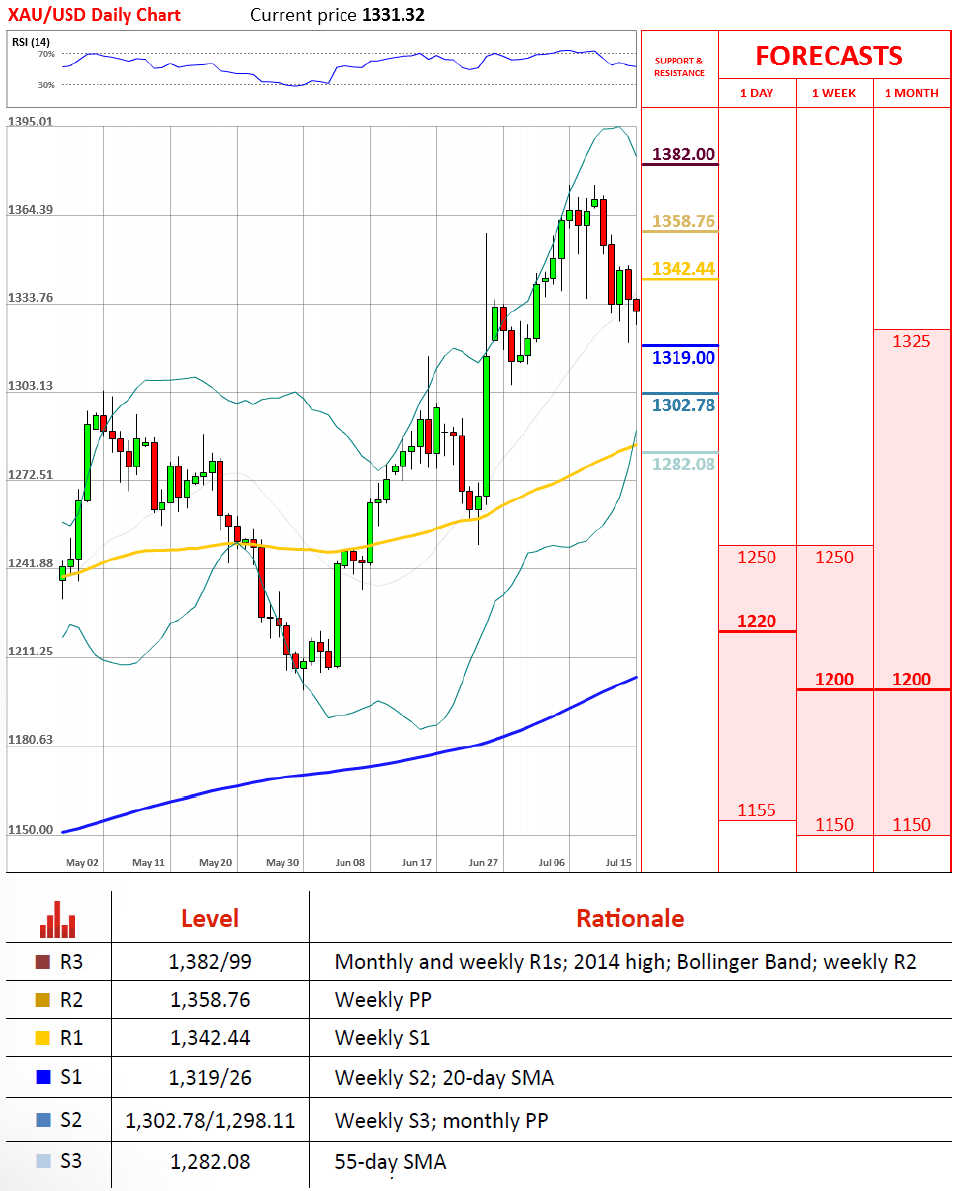Click the Jun 27 date axis label
Image resolution: width=964 pixels, height=1191 pixels.
pyautogui.click(x=483, y=862)
